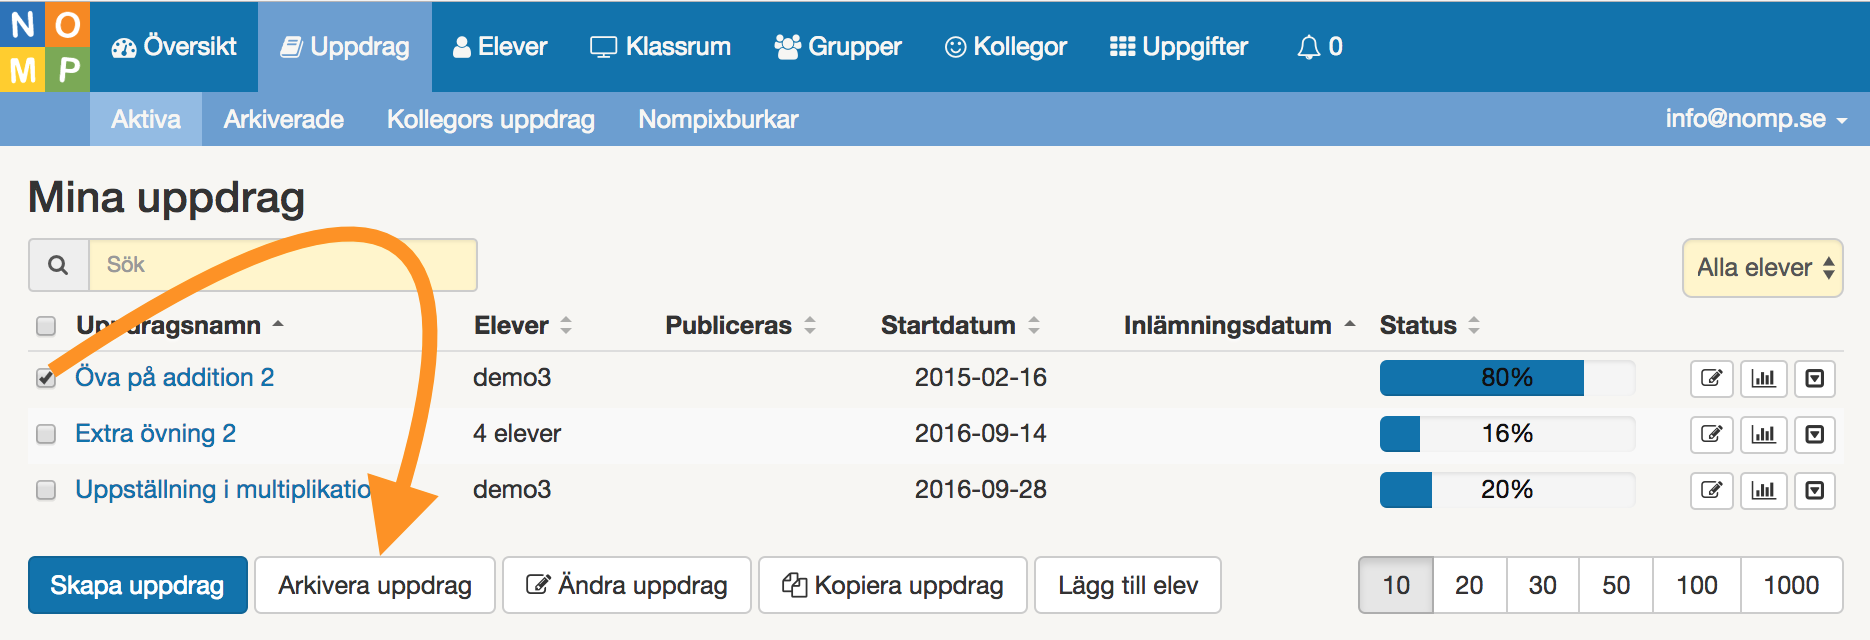Uncheck the Öva på addition 2 checkbox

(46, 378)
